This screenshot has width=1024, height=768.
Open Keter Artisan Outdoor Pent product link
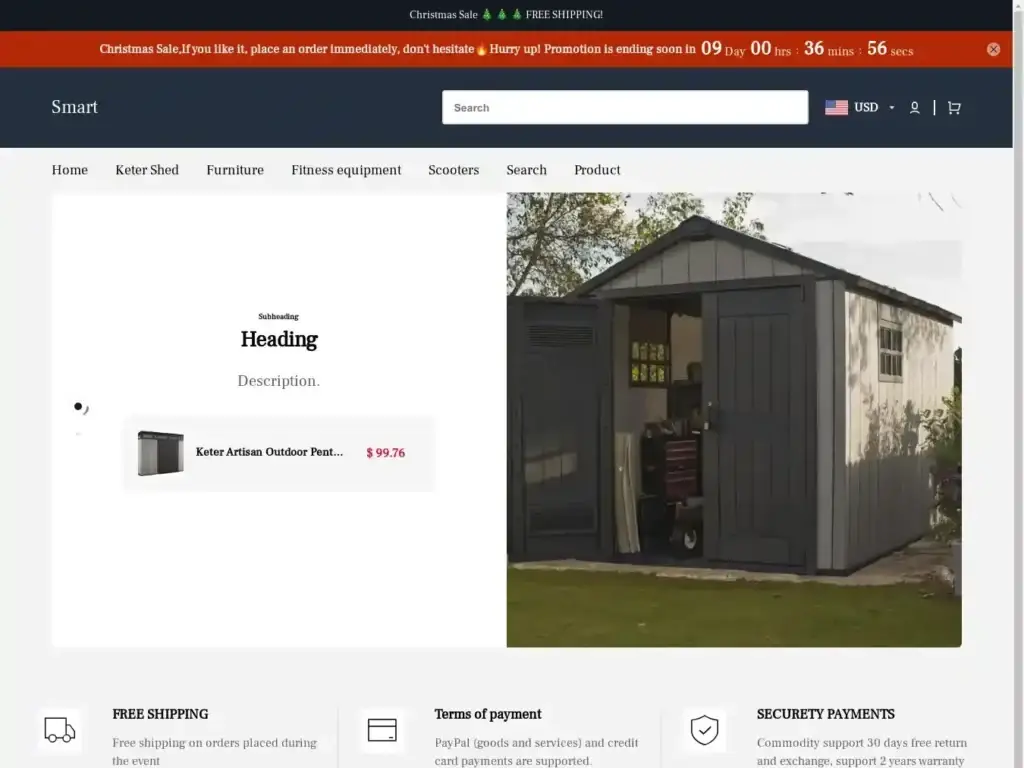(x=269, y=452)
